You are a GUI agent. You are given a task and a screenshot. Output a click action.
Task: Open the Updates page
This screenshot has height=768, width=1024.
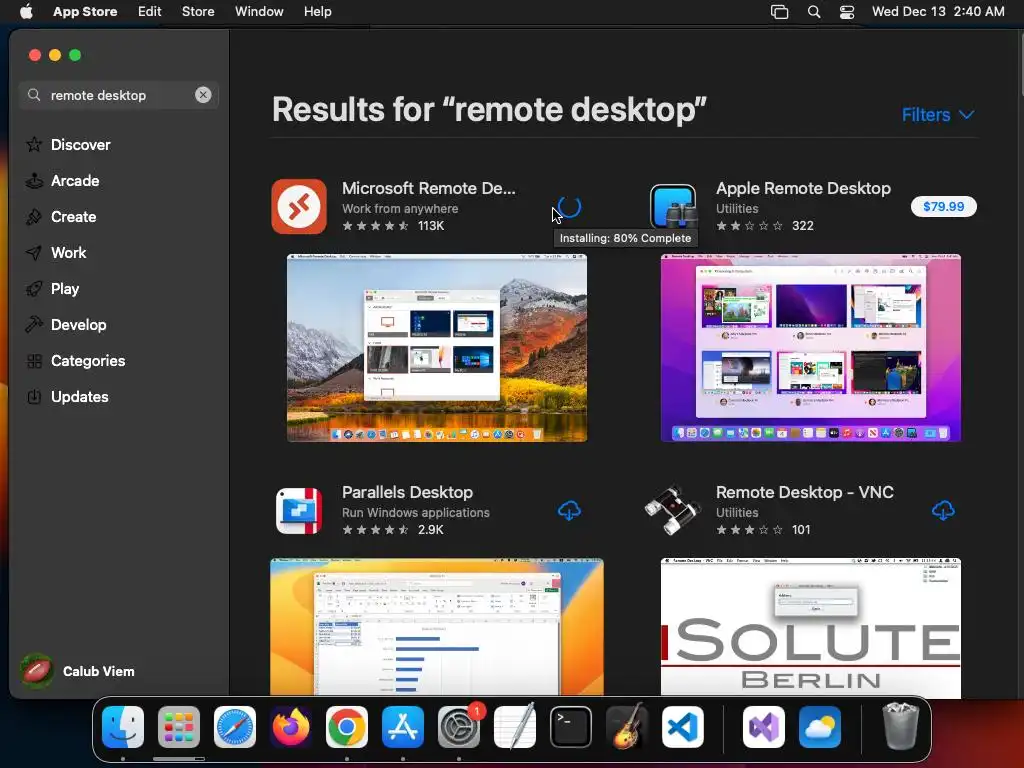point(79,396)
